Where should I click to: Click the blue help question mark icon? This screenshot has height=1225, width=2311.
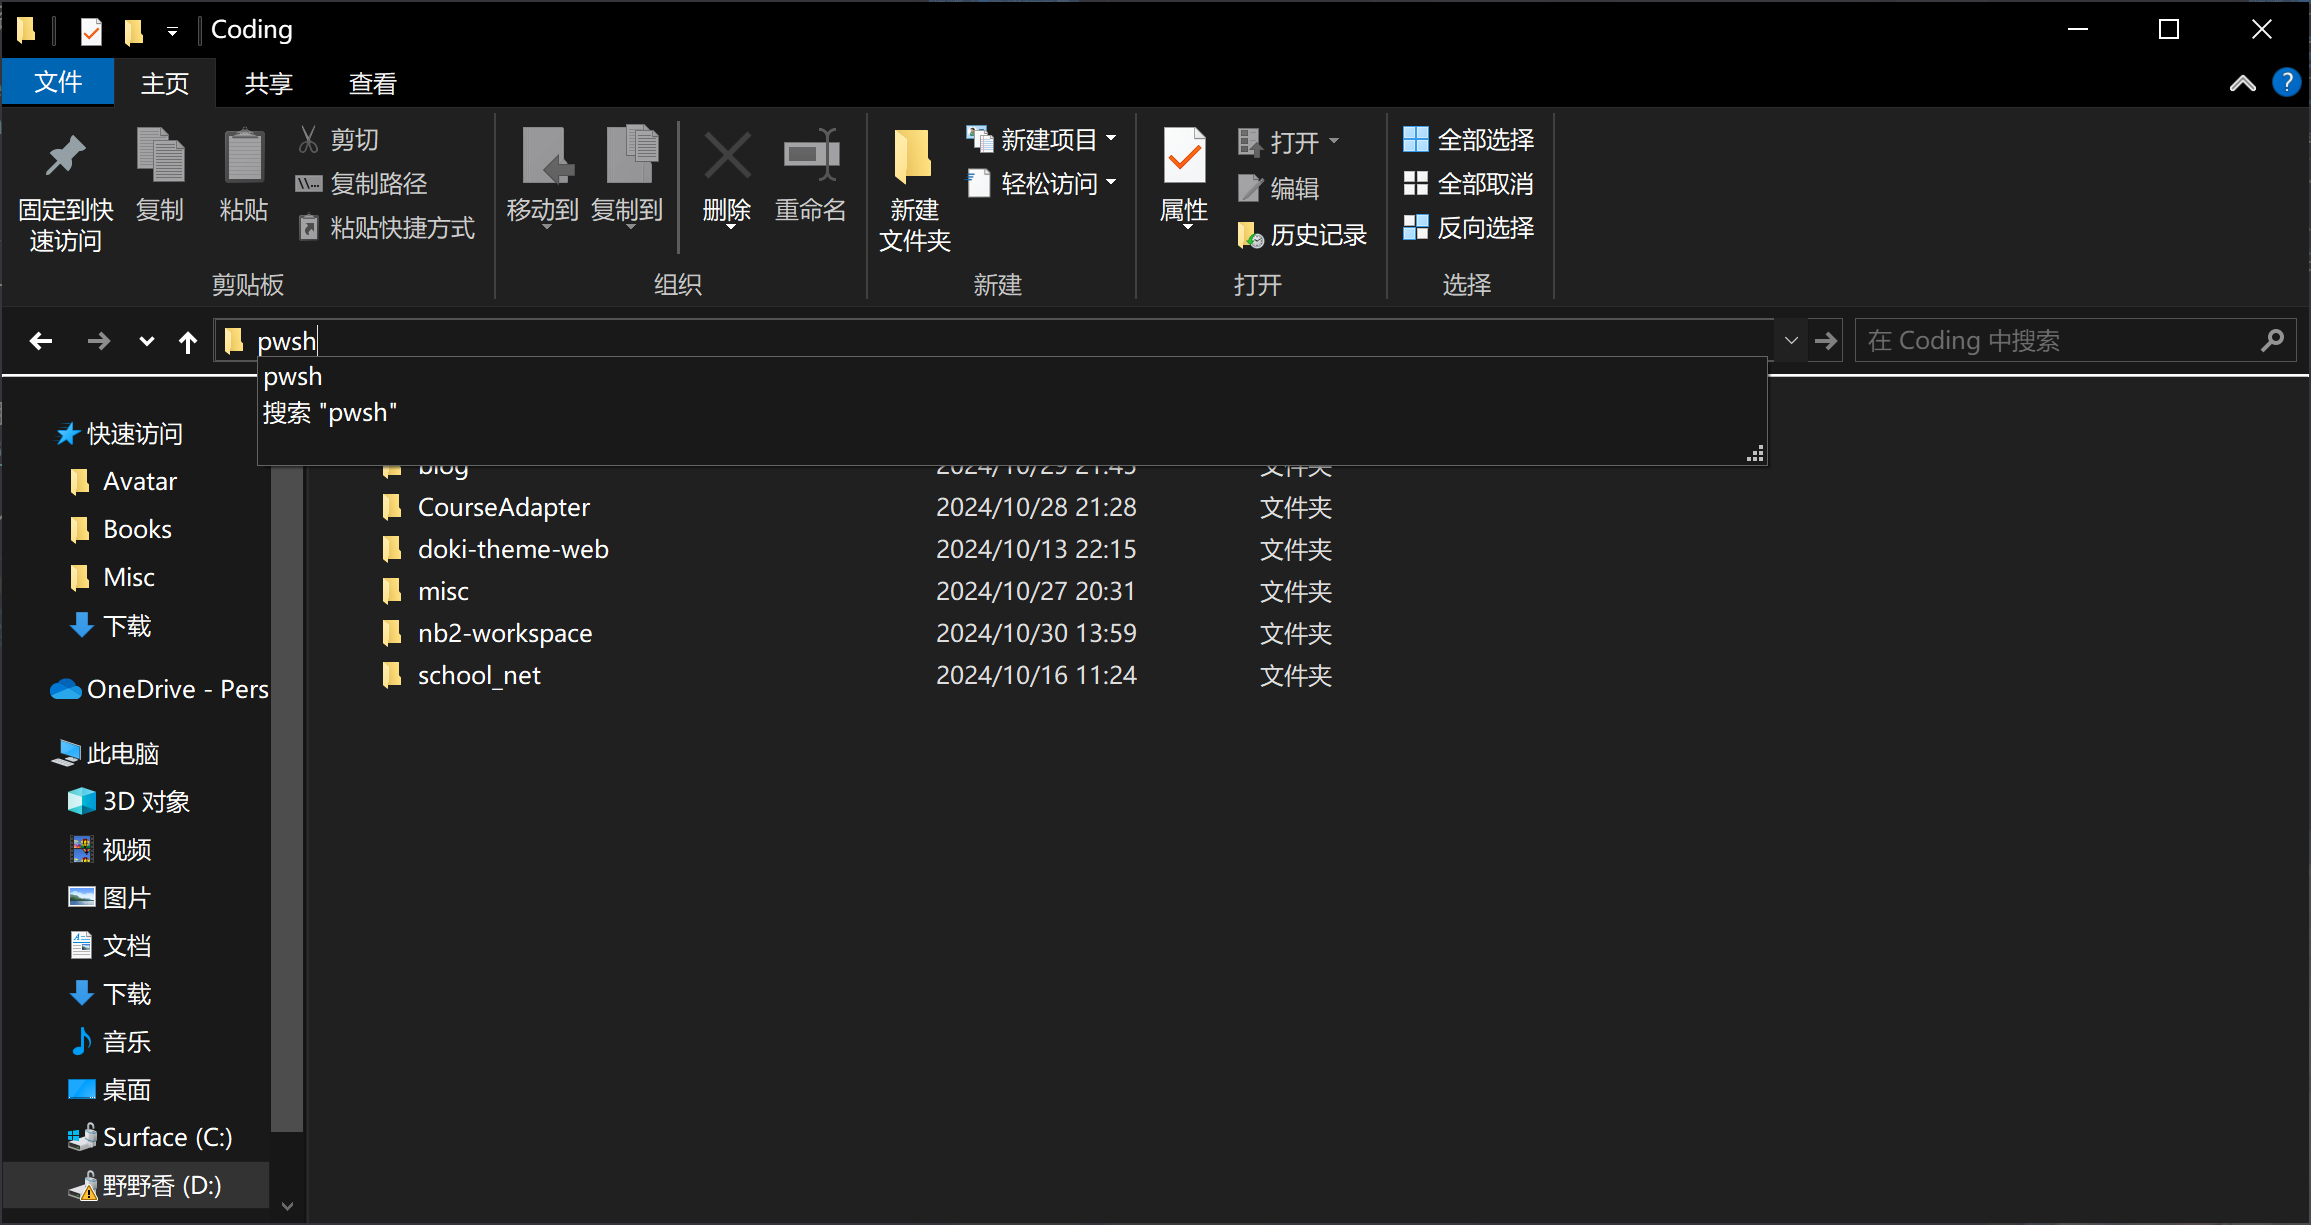point(2286,82)
